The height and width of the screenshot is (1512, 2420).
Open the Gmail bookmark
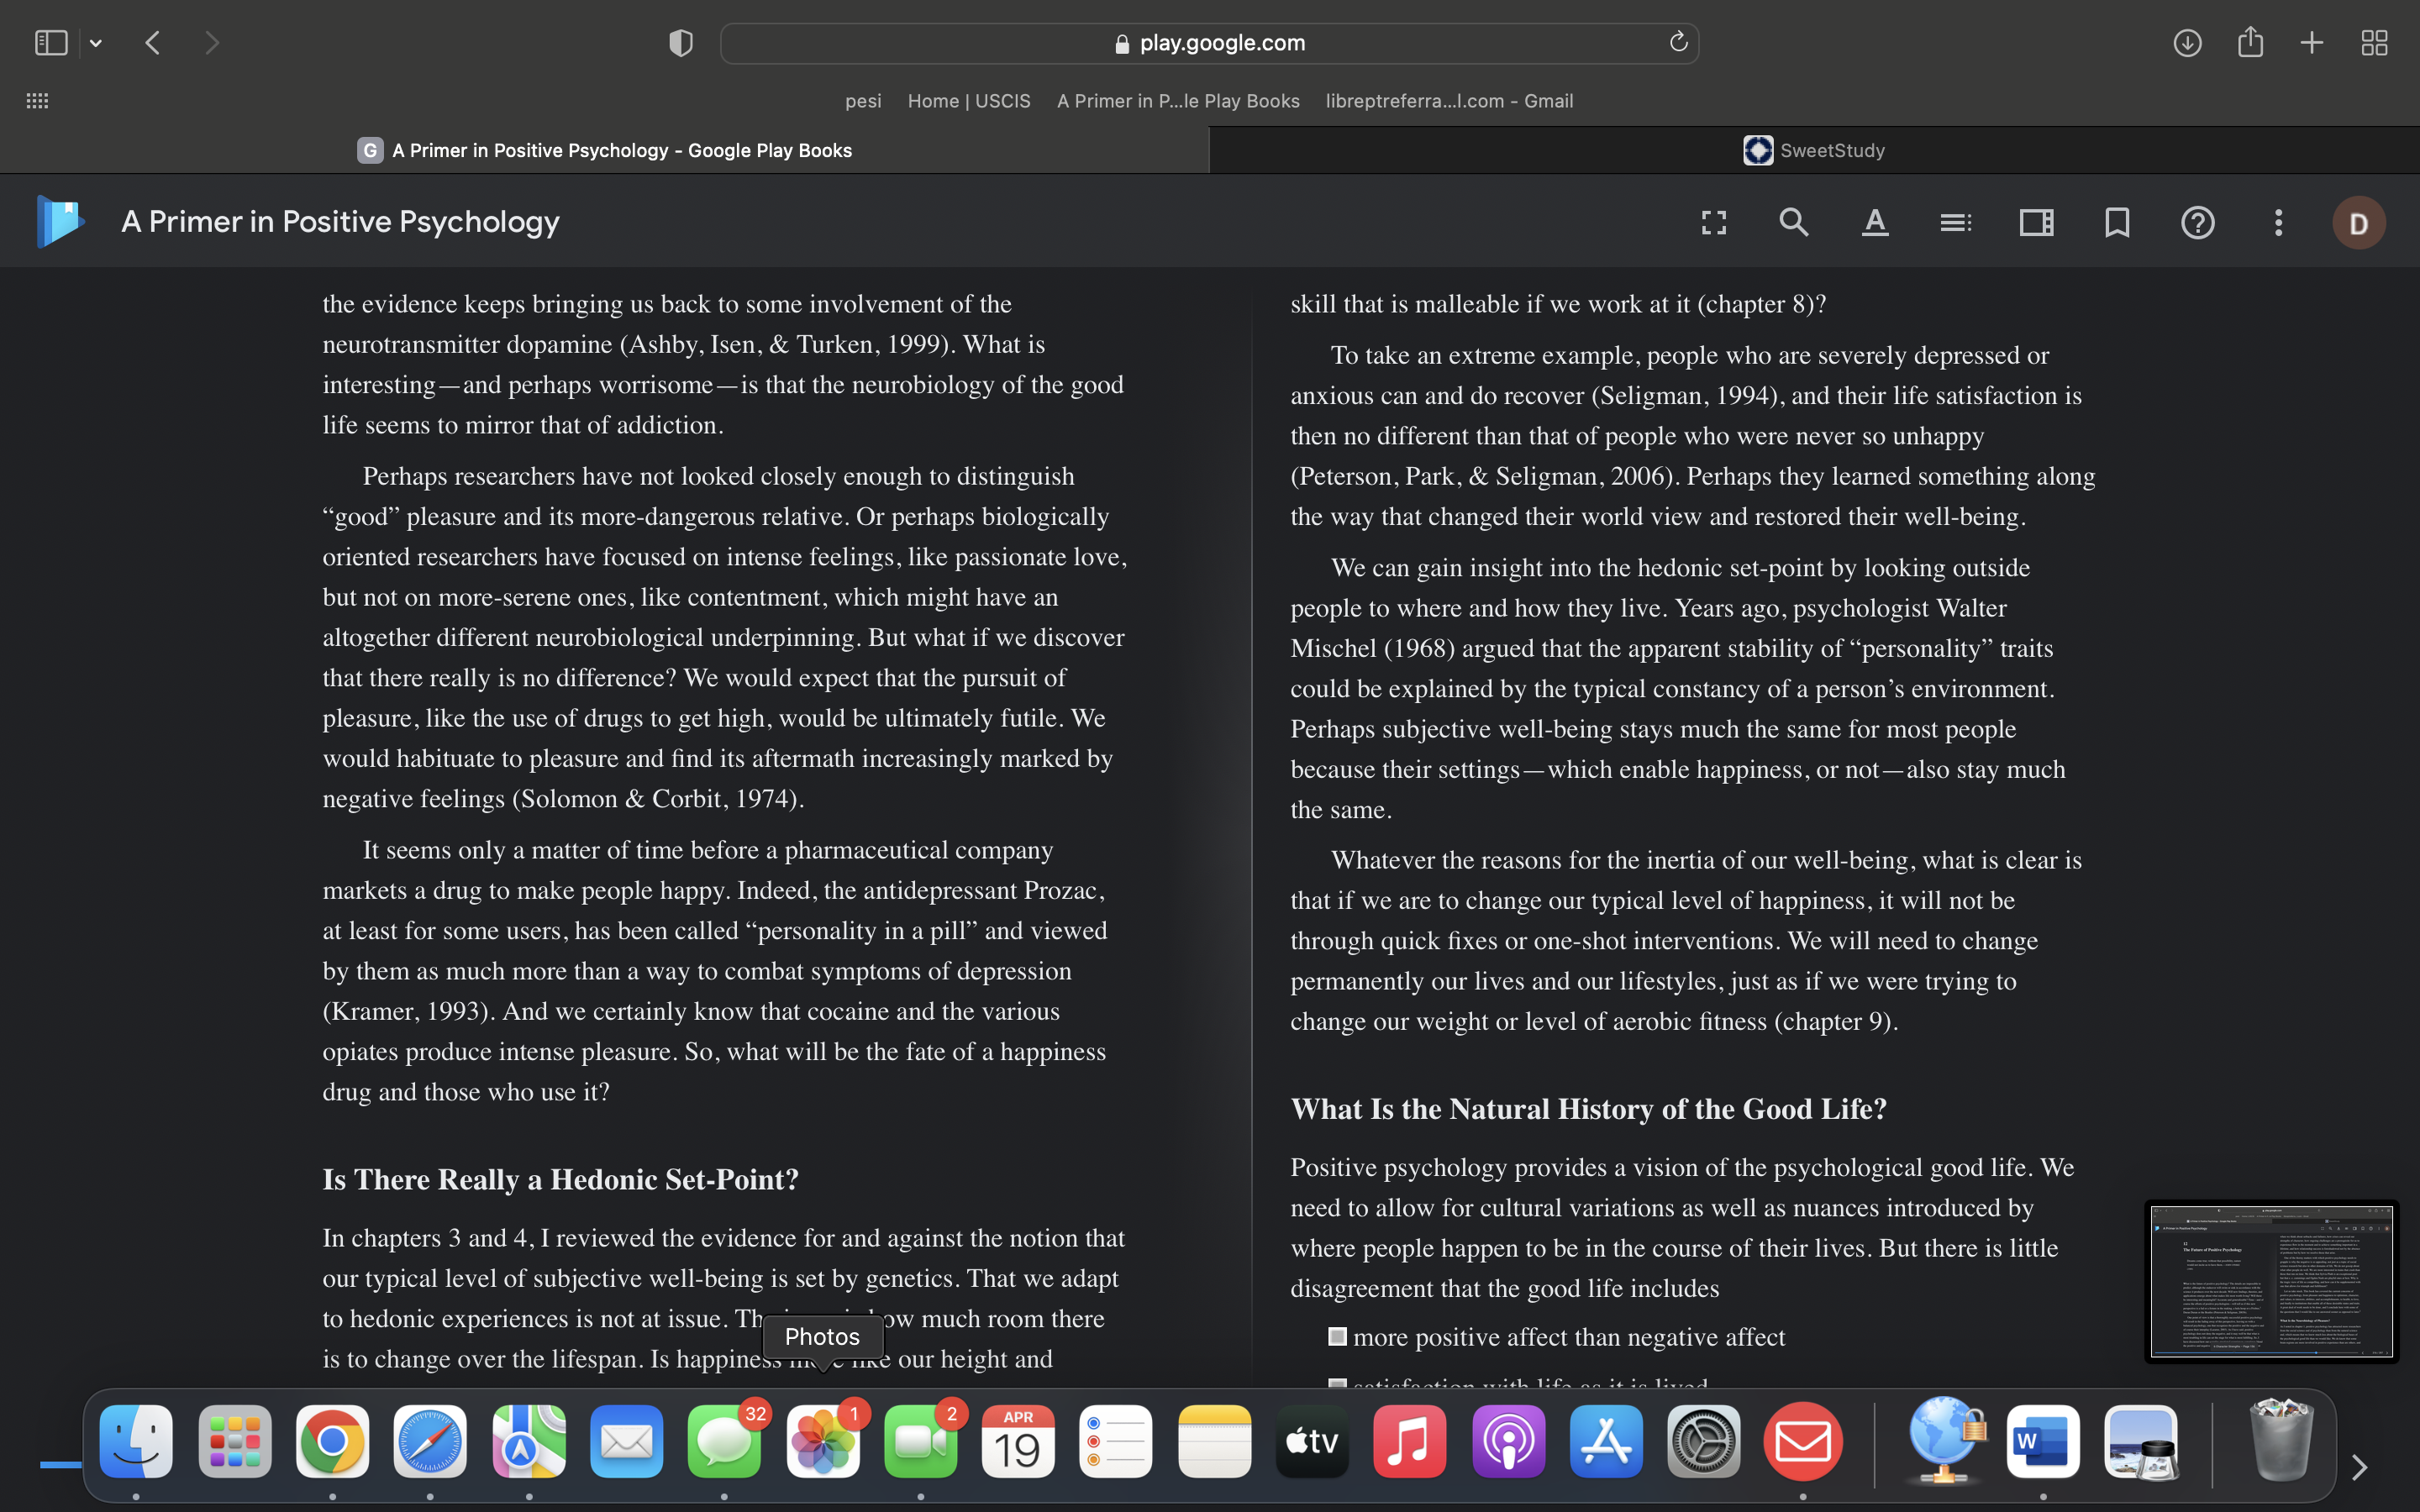1449,101
